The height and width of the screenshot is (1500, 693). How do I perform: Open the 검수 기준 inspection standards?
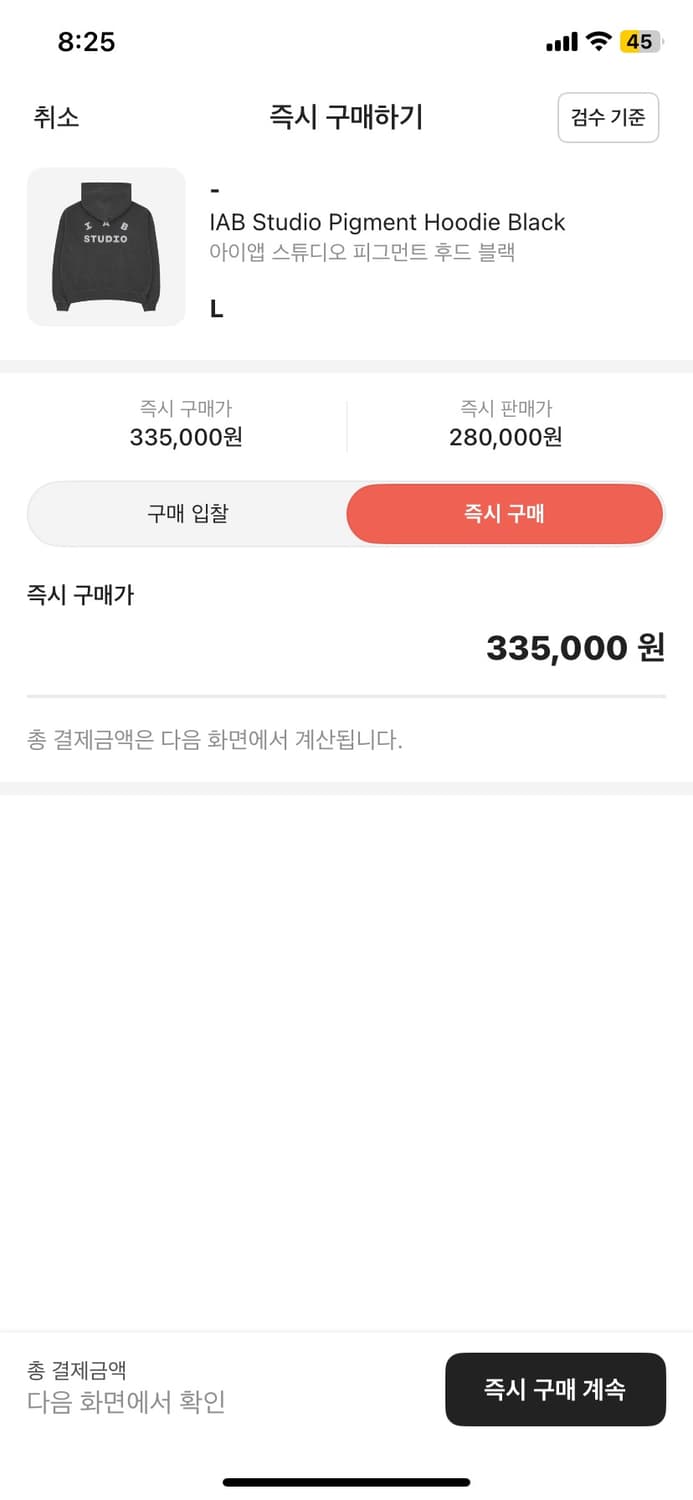pos(608,117)
